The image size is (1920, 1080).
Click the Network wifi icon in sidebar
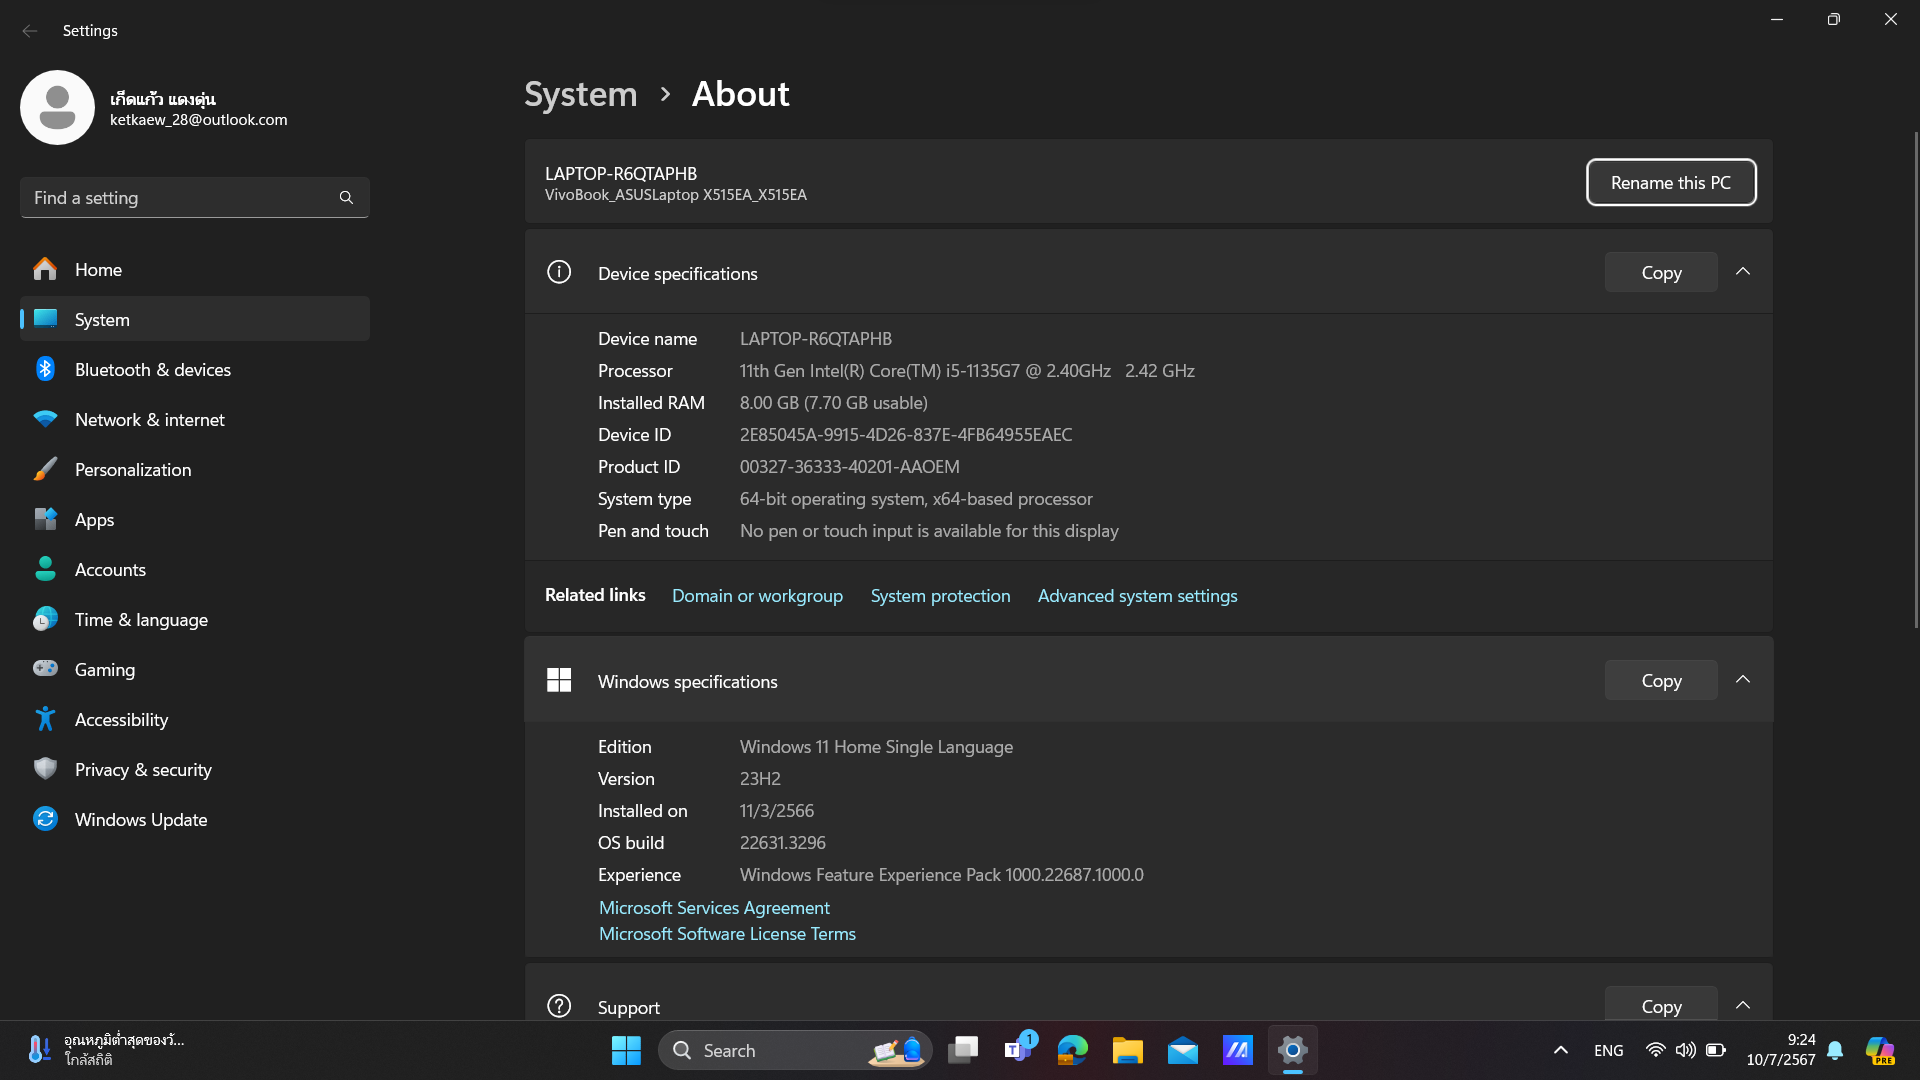tap(45, 419)
